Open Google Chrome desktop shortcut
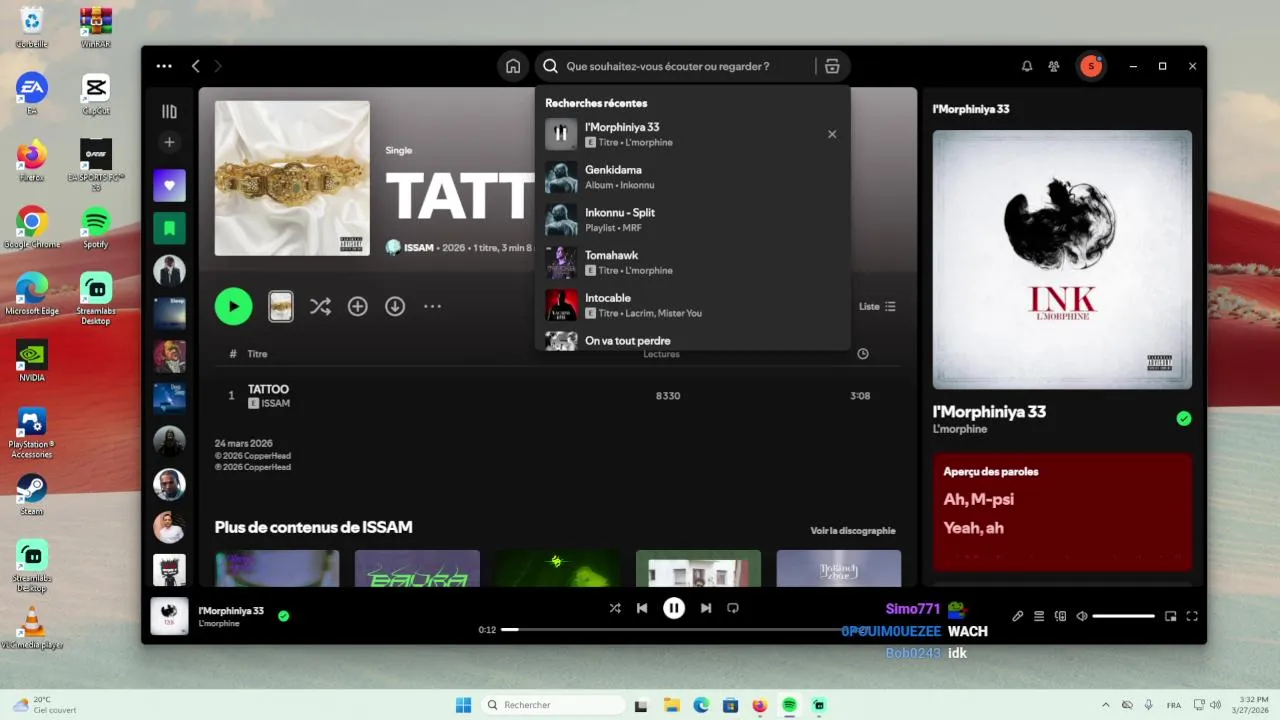This screenshot has height=720, width=1280. coord(32,227)
